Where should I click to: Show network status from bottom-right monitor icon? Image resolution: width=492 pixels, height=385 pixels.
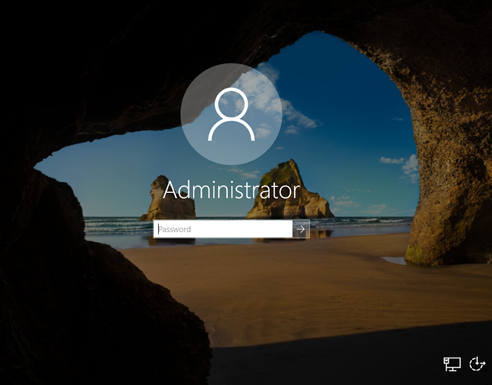452,364
